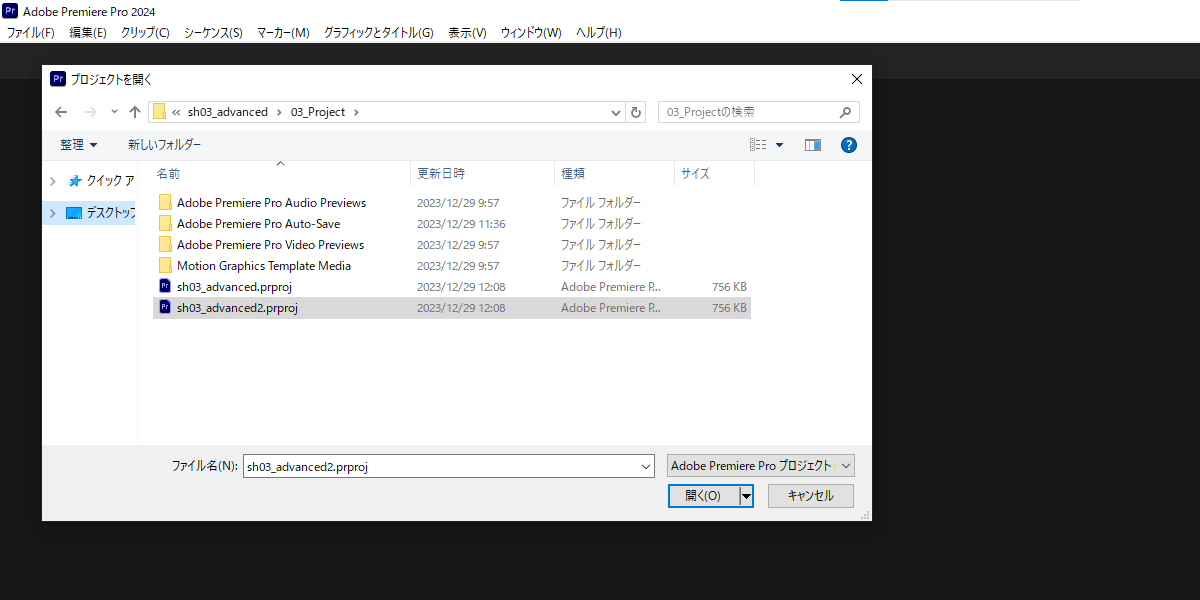The height and width of the screenshot is (600, 1200).
Task: Open the 開く button split arrow
Action: (x=746, y=496)
